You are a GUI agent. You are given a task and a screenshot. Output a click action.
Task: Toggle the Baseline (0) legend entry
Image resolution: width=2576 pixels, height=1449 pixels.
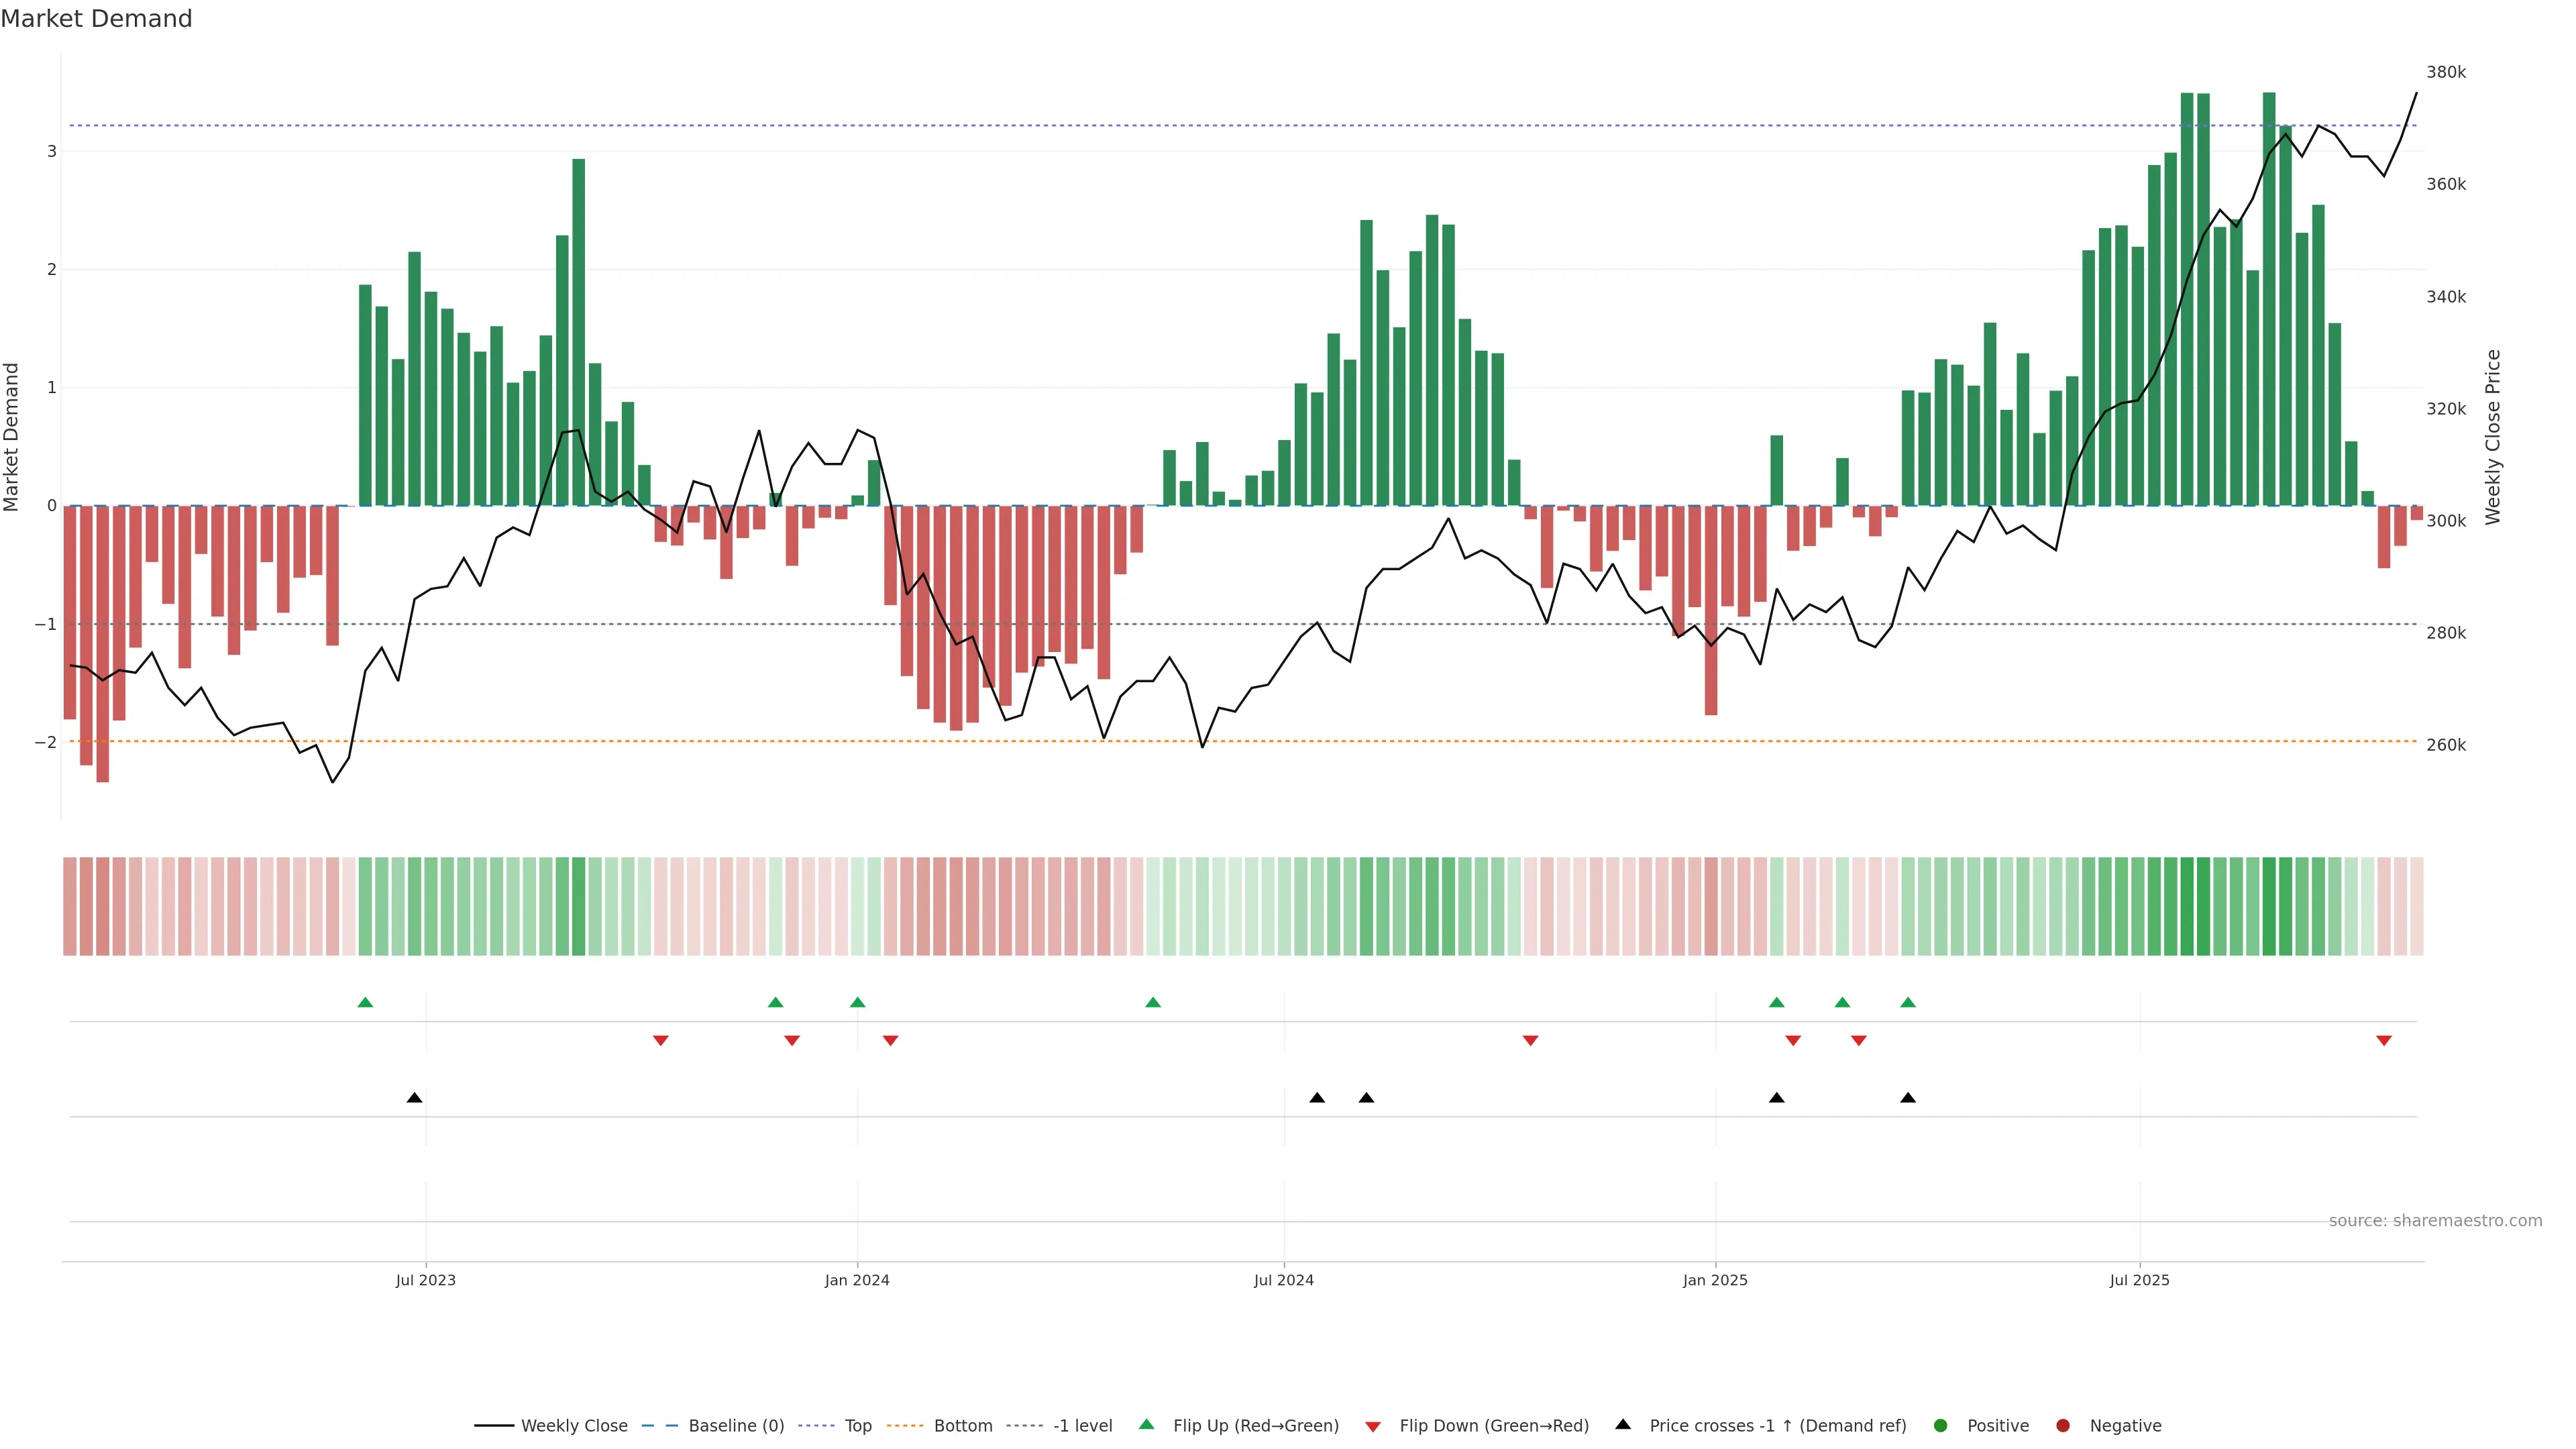pyautogui.click(x=736, y=1426)
